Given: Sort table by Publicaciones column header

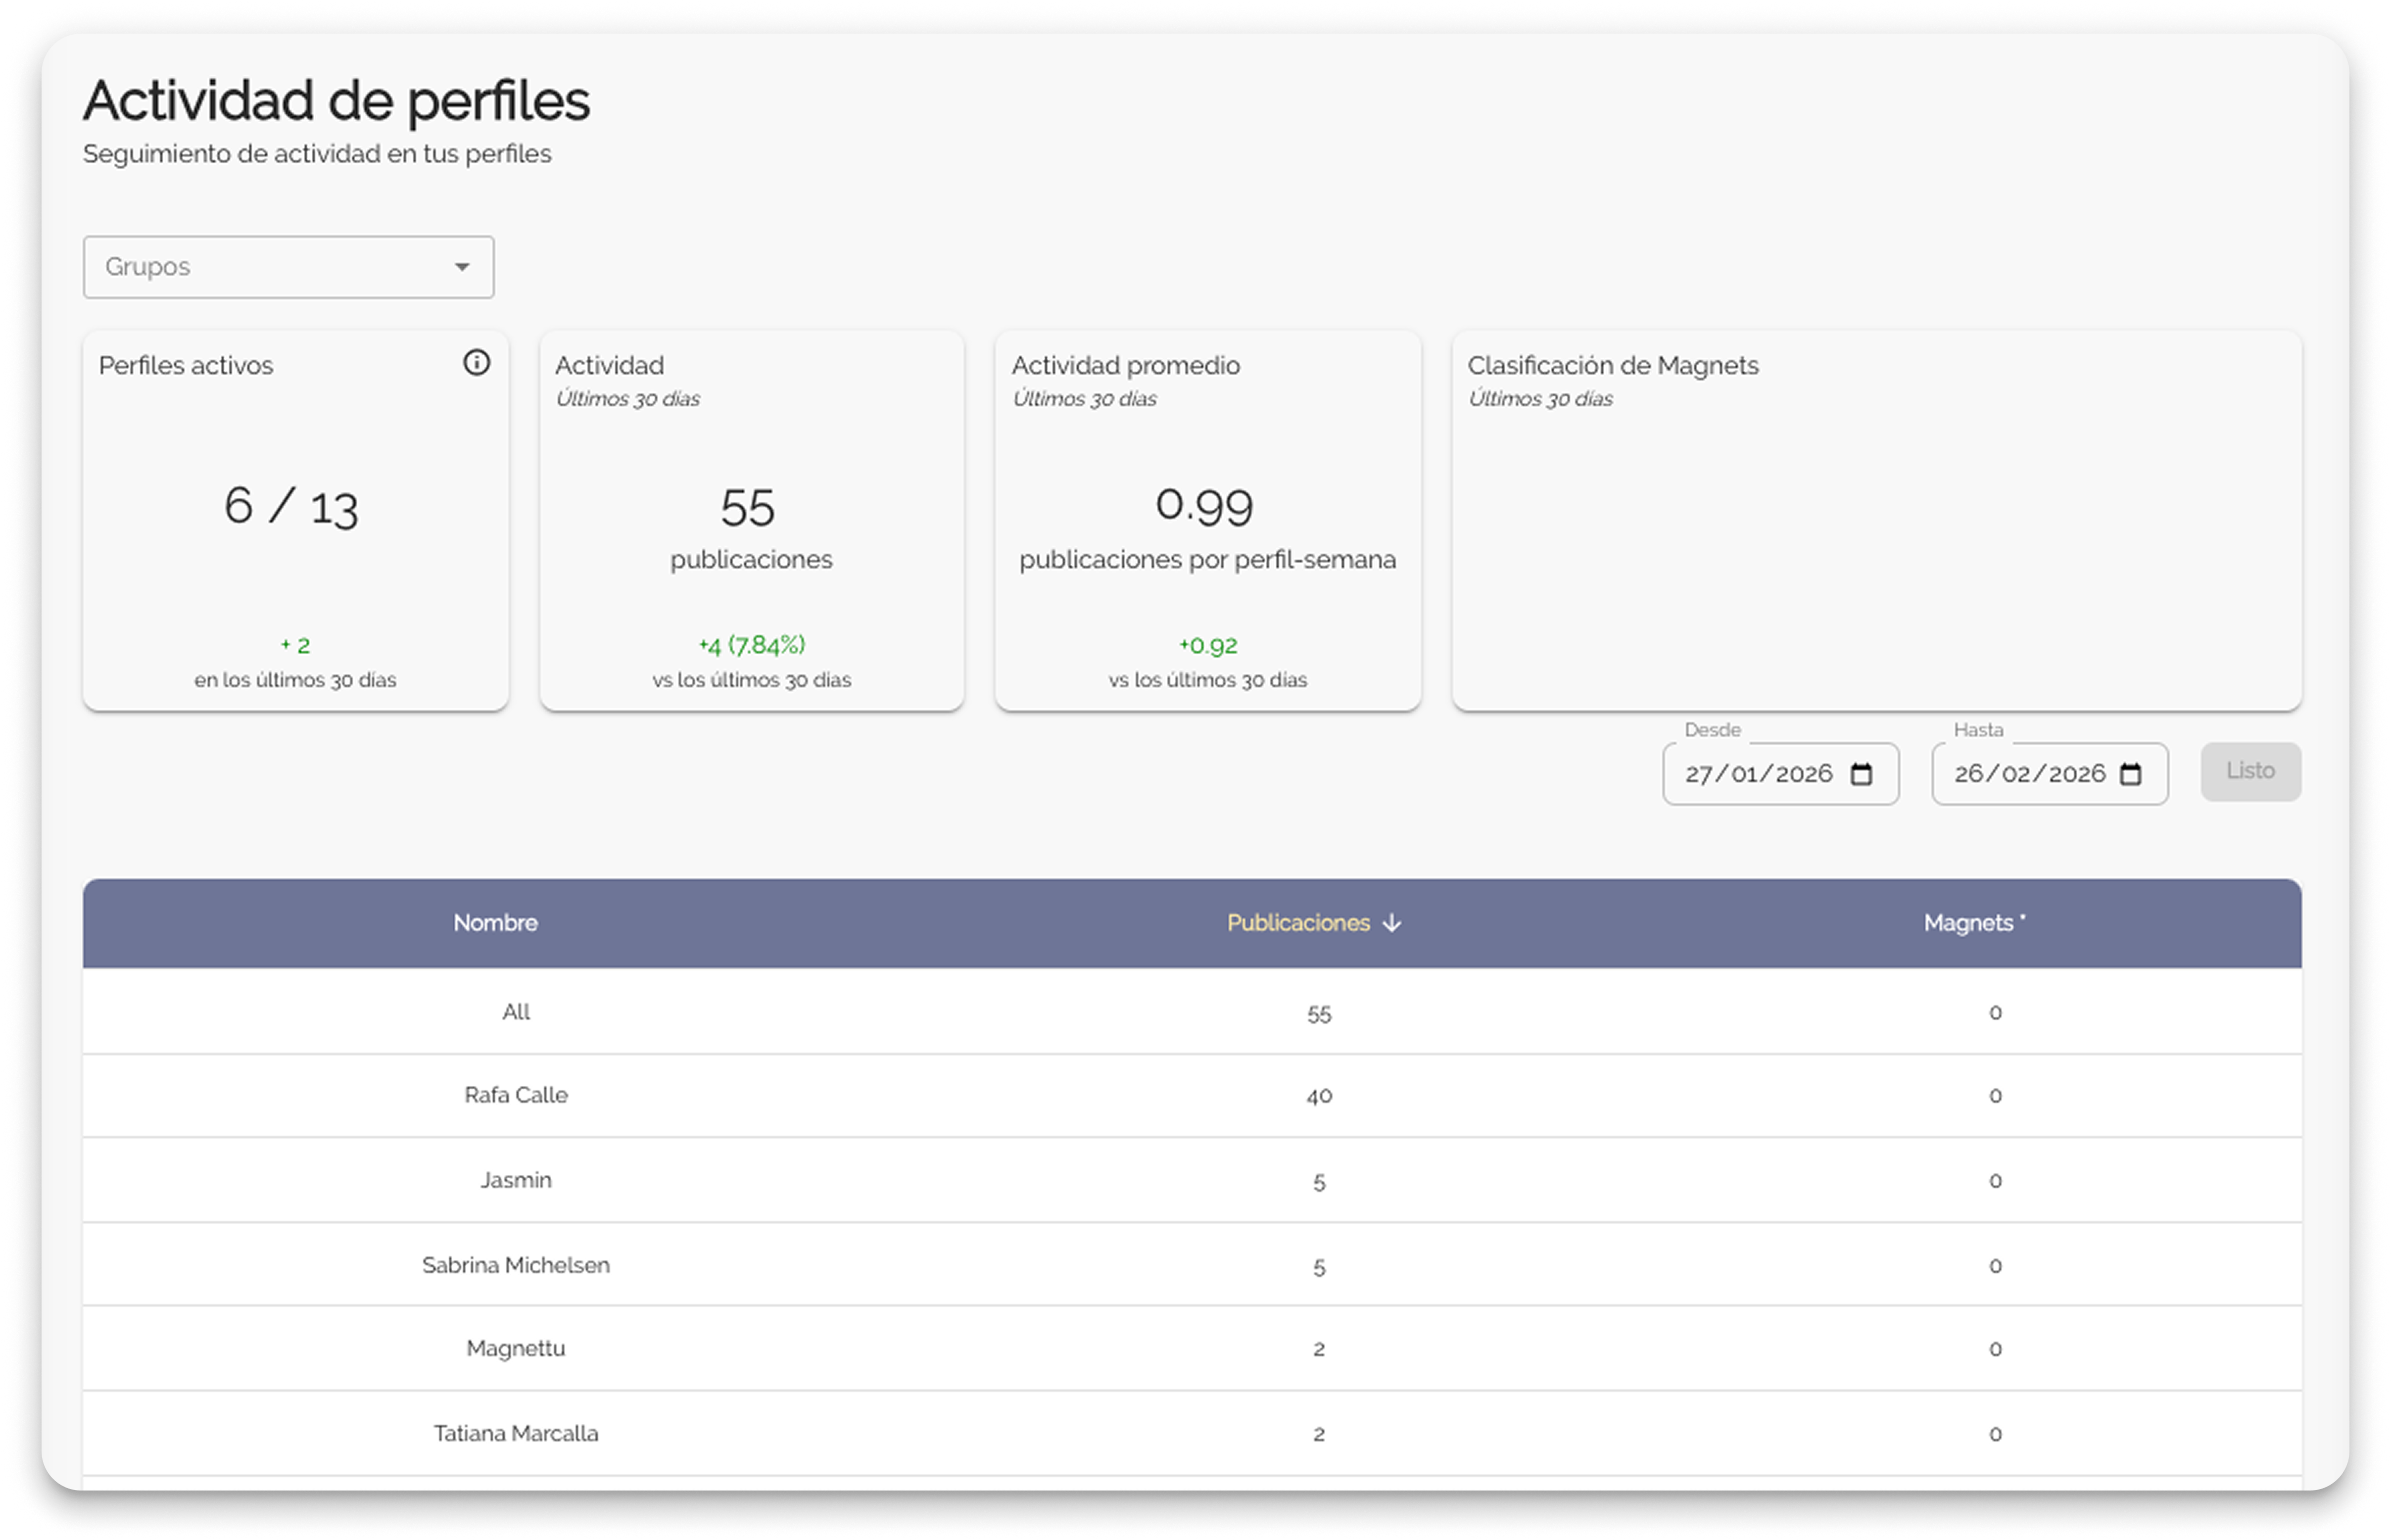Looking at the screenshot, I should coord(1298,923).
